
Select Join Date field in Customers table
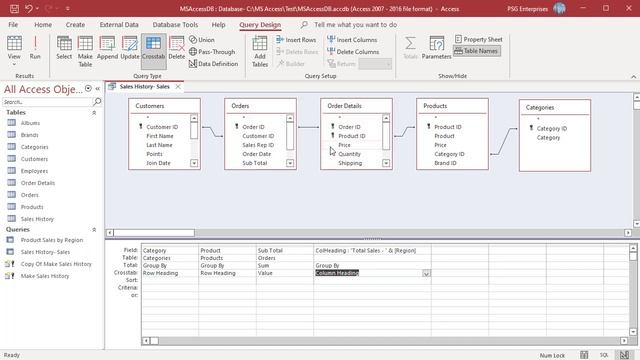(158, 163)
